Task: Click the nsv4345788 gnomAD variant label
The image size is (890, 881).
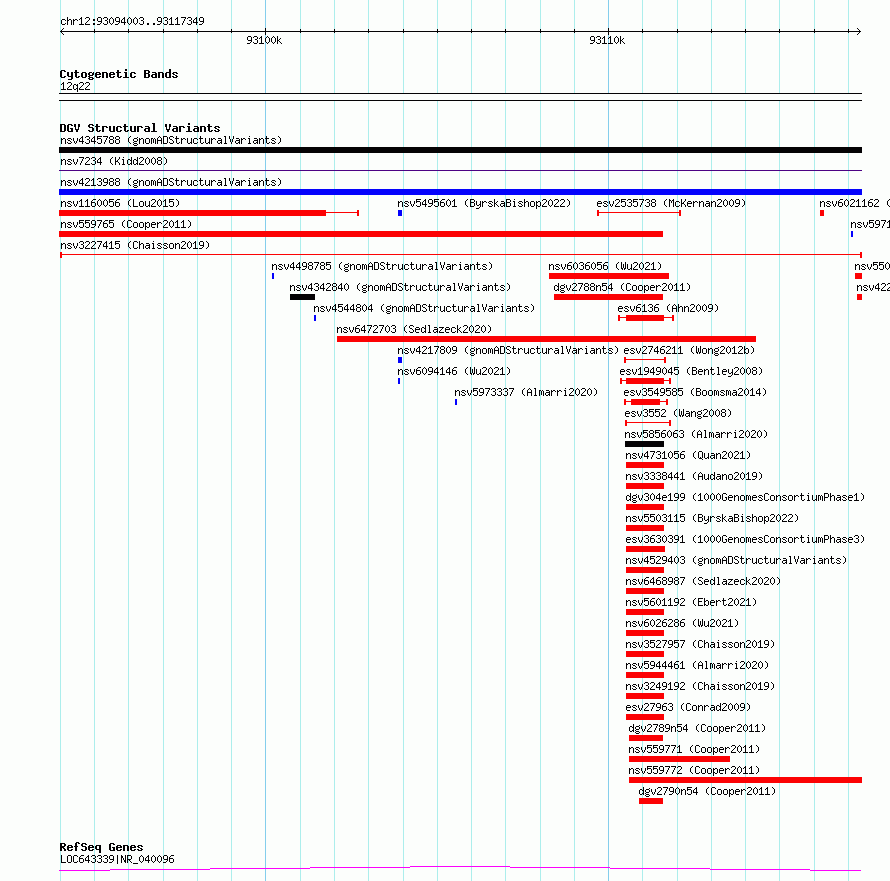Action: pos(171,140)
